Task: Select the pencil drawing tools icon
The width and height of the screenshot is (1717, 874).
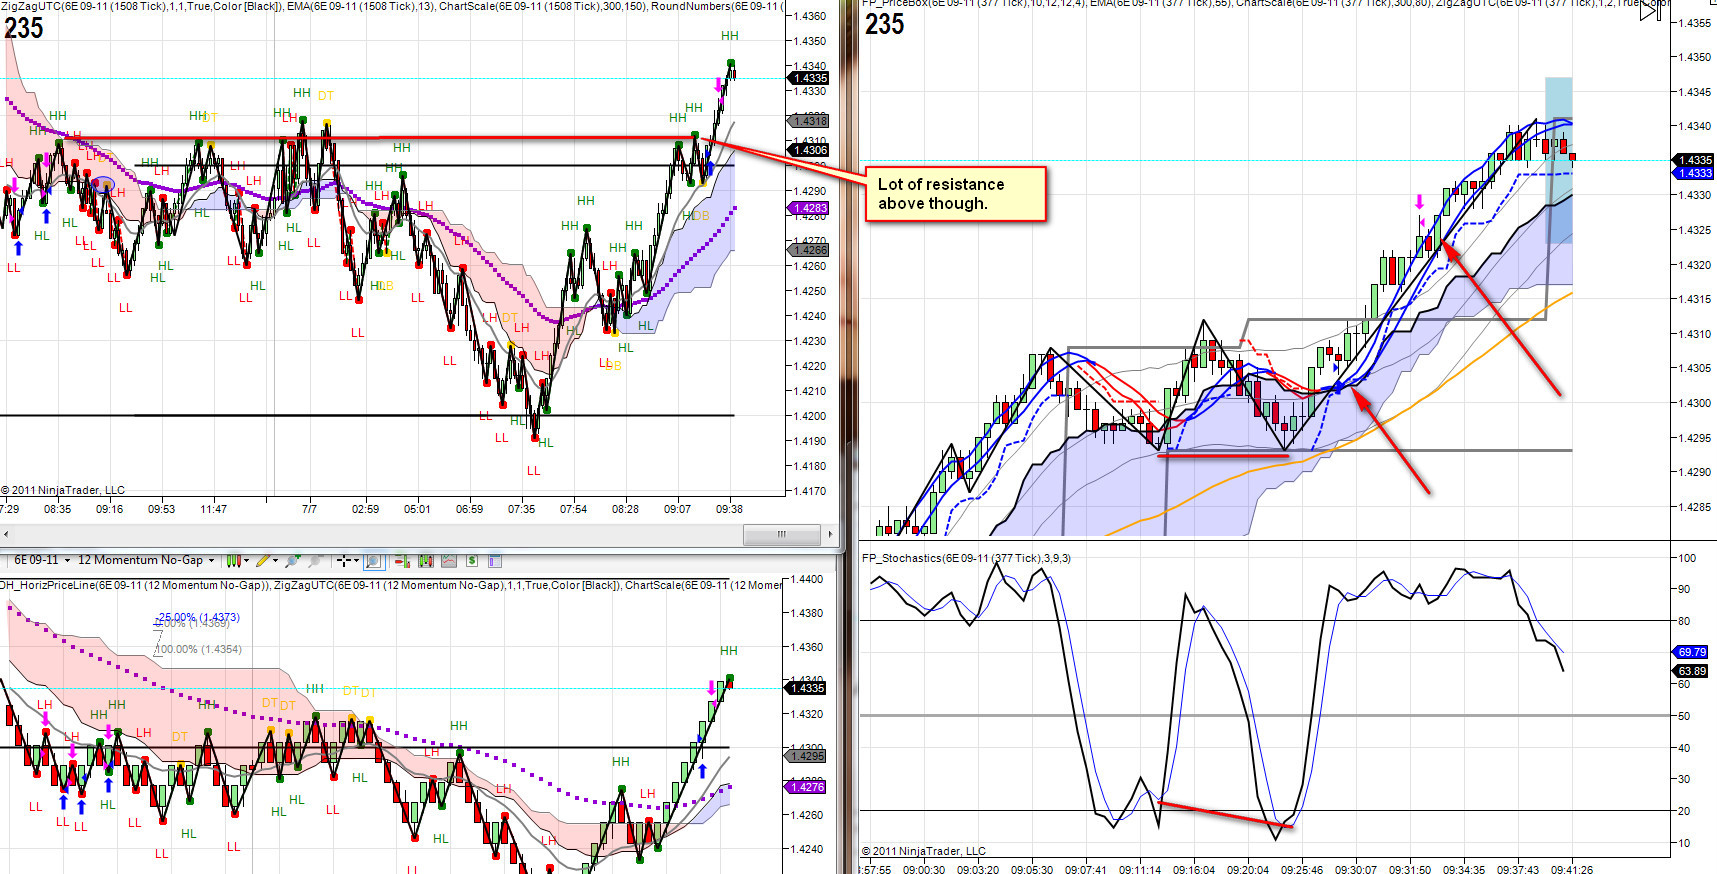Action: (263, 561)
